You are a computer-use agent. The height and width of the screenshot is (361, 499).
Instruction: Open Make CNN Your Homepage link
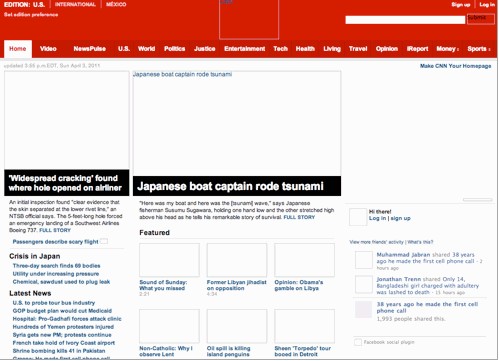pyautogui.click(x=455, y=66)
